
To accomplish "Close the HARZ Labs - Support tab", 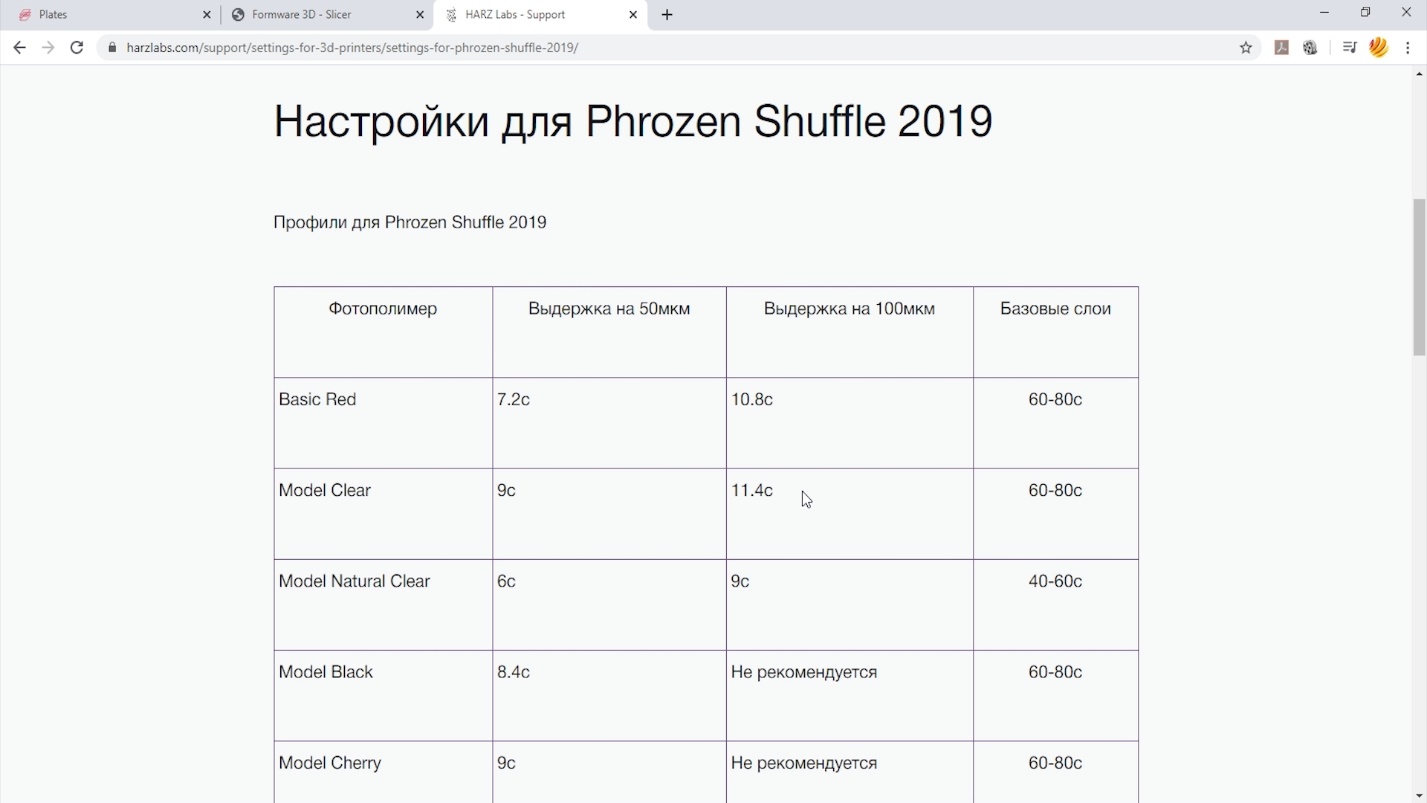I will point(633,15).
